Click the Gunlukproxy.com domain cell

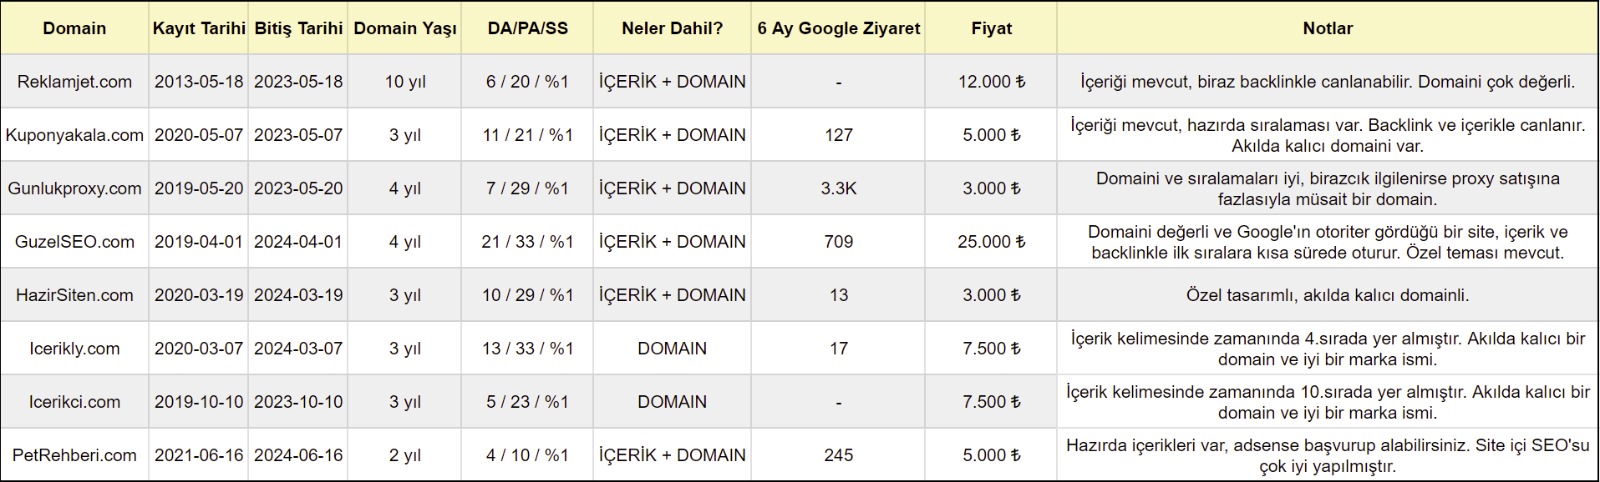(x=74, y=188)
